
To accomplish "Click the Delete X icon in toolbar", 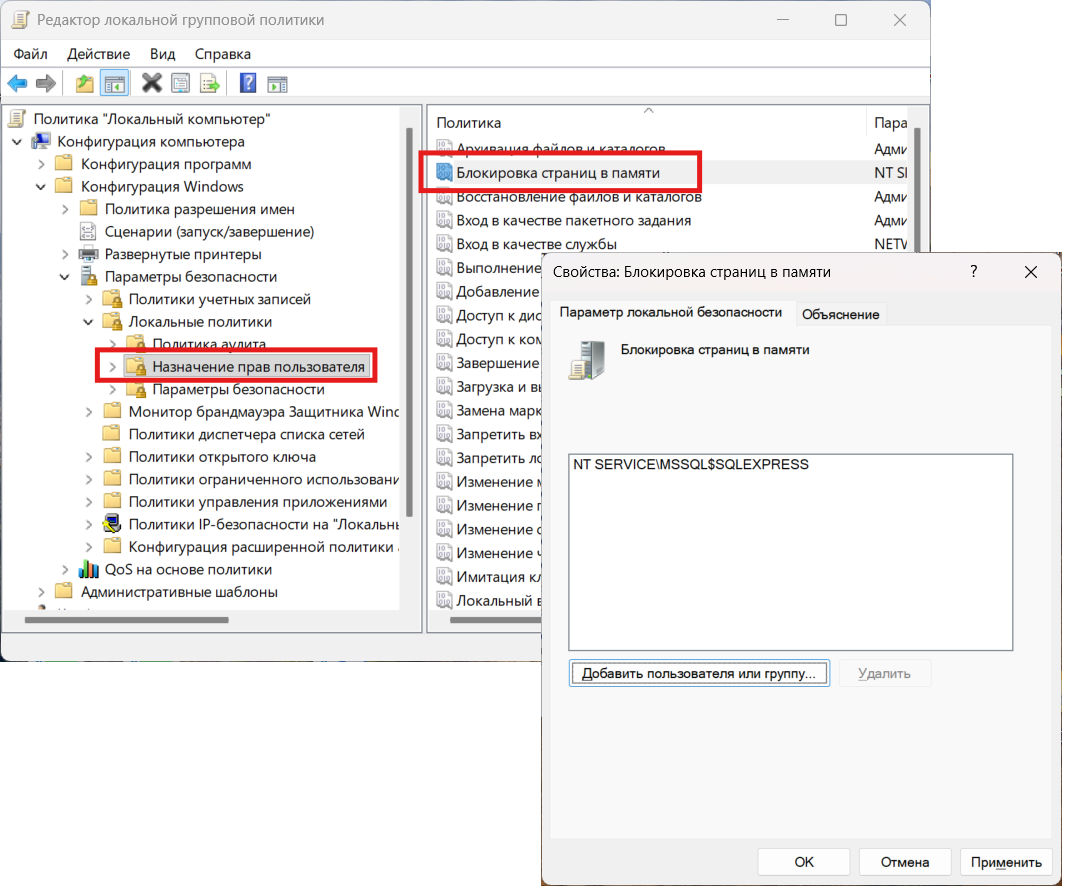I will [x=152, y=83].
